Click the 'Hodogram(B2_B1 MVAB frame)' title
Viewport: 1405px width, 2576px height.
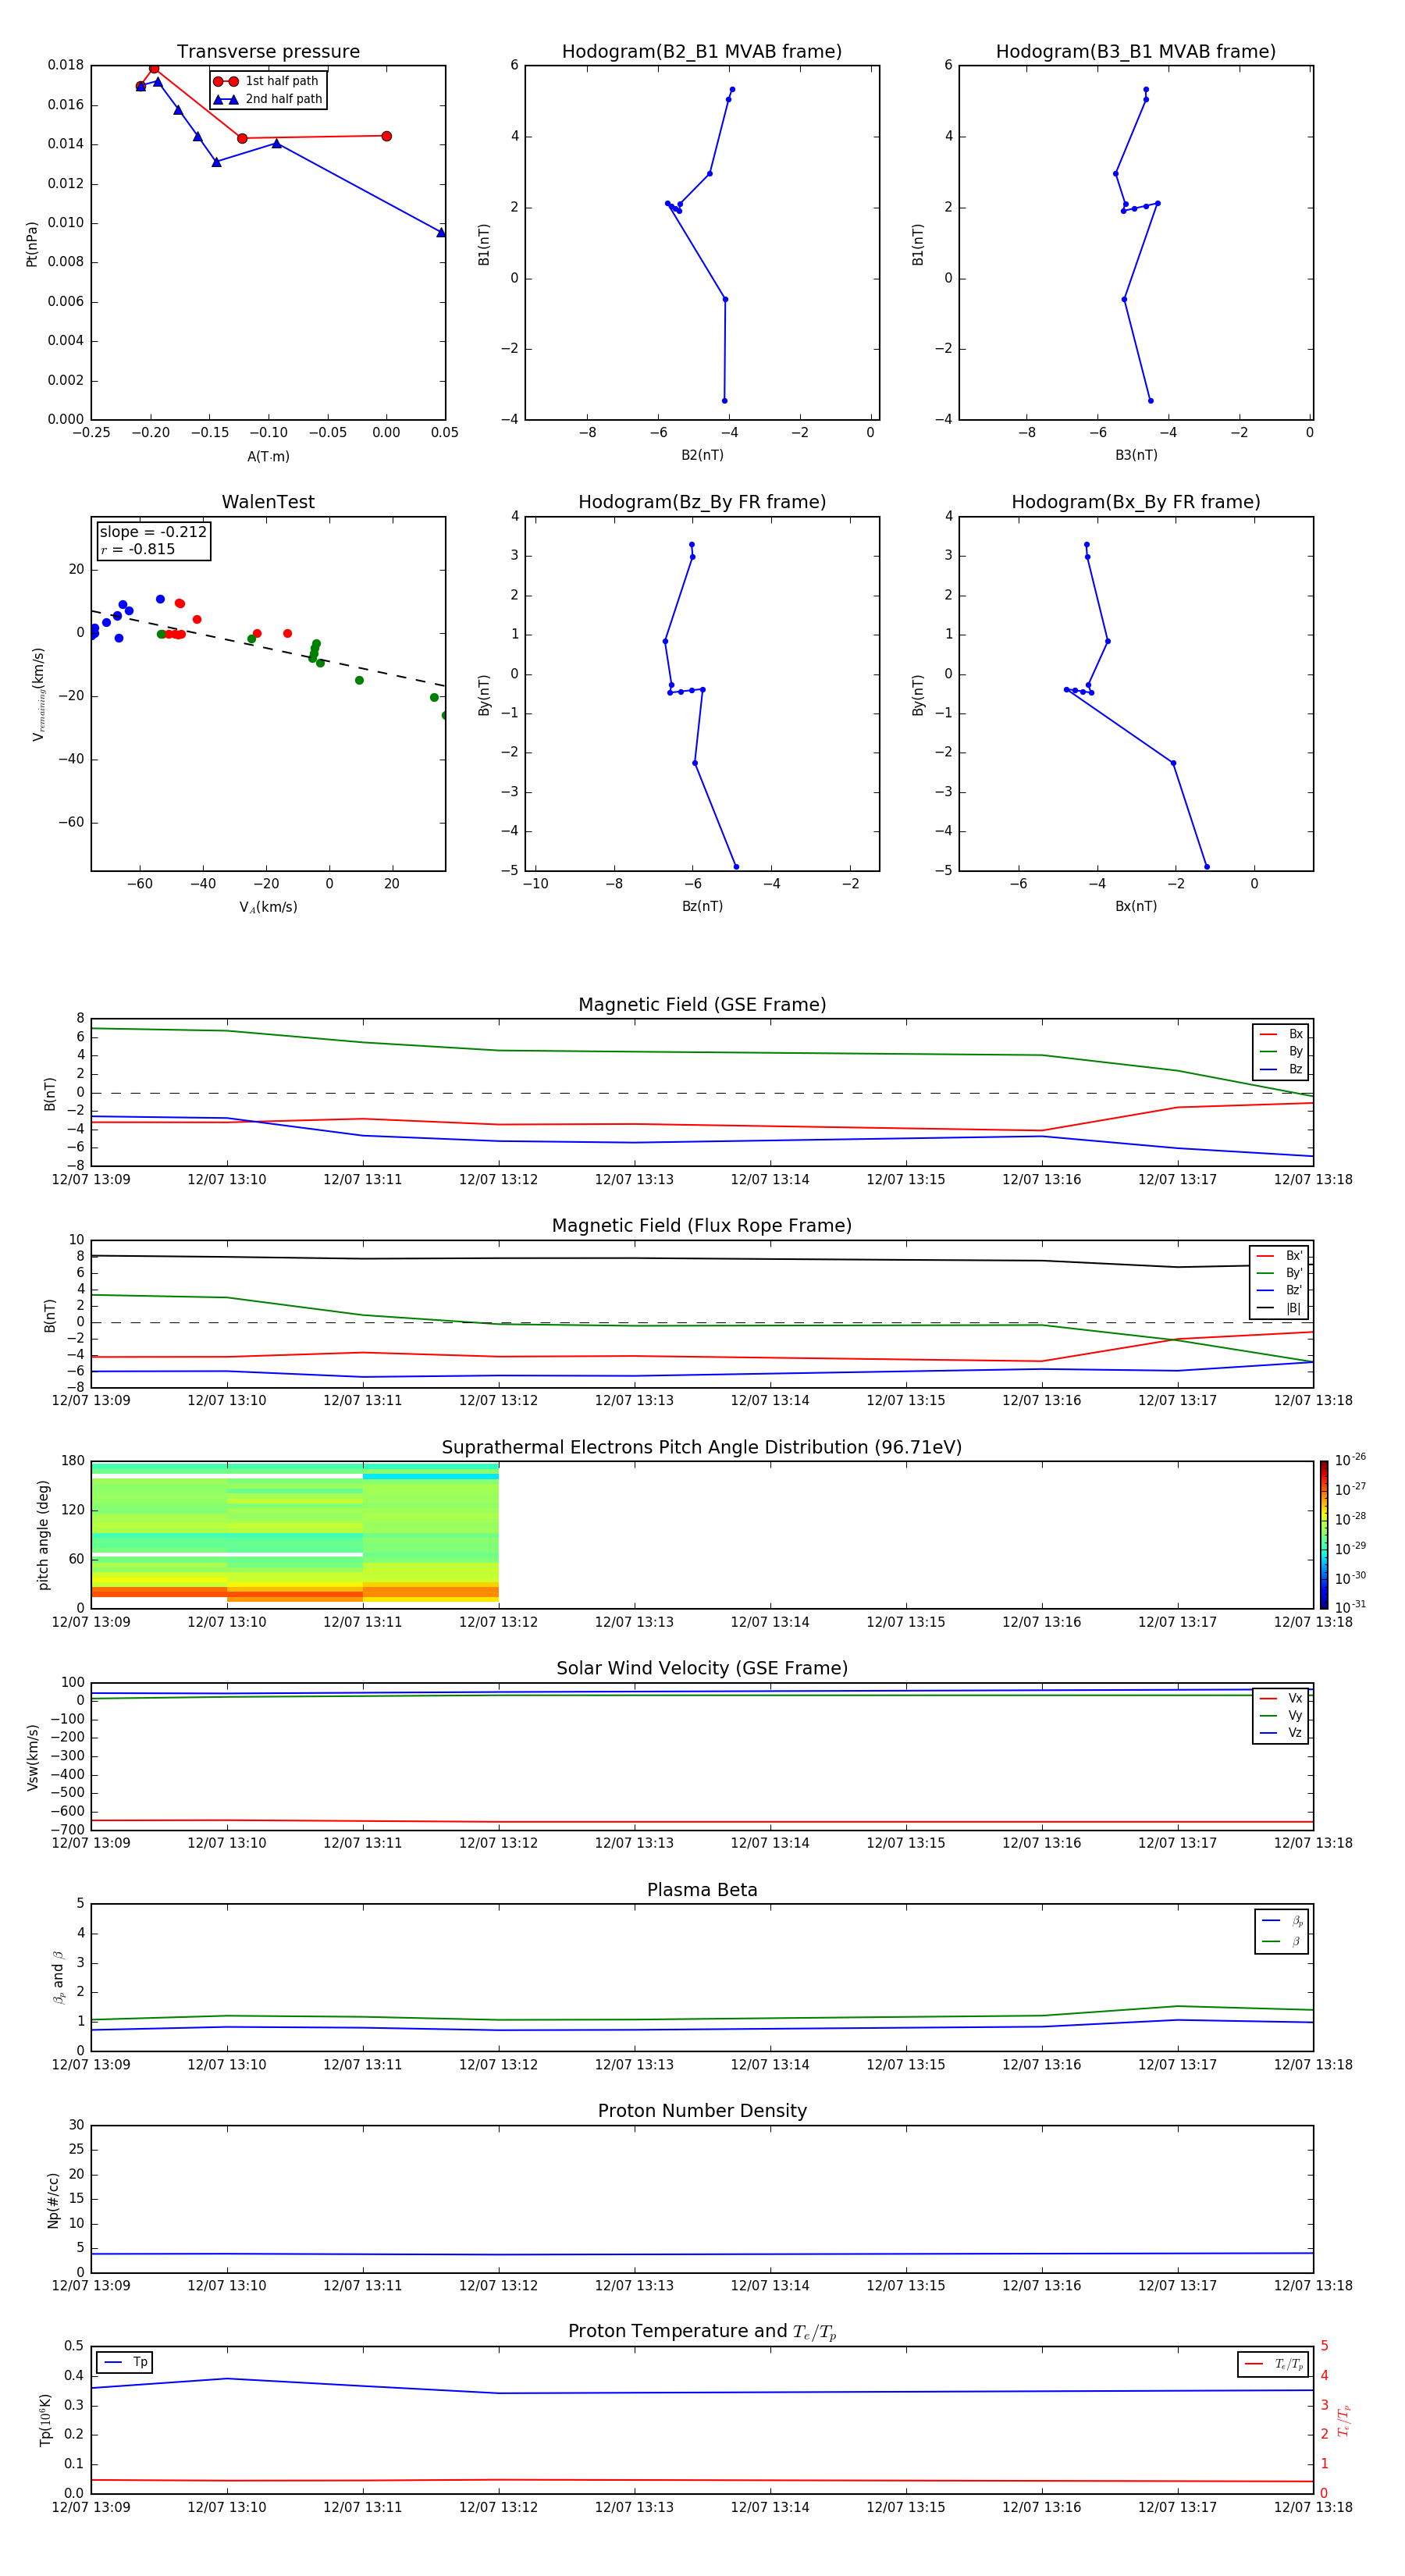click(x=702, y=52)
